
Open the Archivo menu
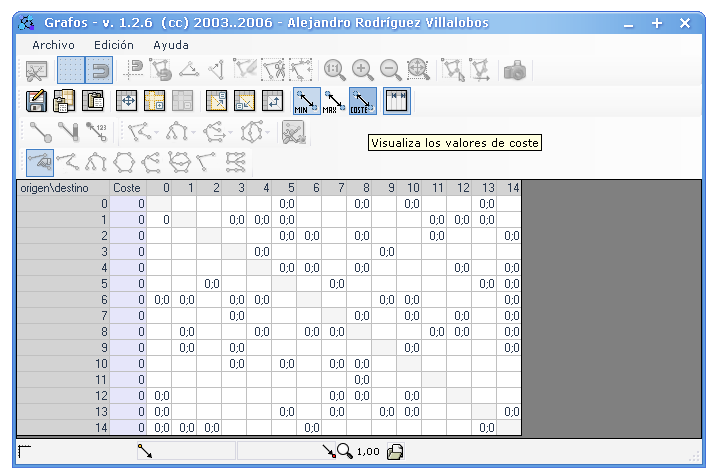[53, 45]
